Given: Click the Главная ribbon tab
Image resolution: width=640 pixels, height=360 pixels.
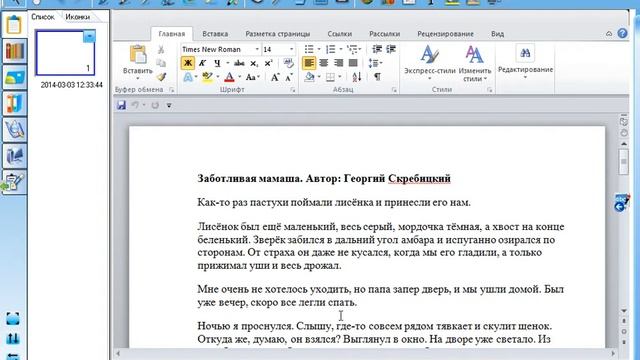Looking at the screenshot, I should 171,34.
